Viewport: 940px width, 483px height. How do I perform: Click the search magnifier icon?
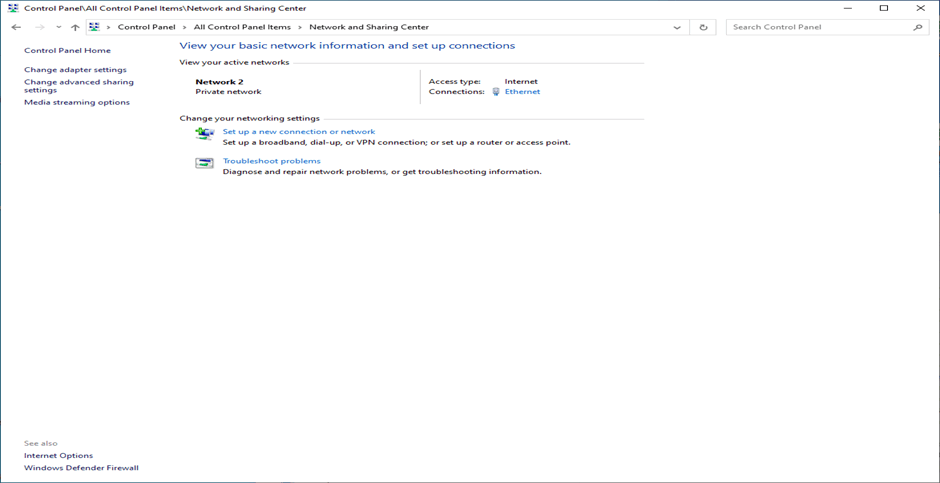918,28
